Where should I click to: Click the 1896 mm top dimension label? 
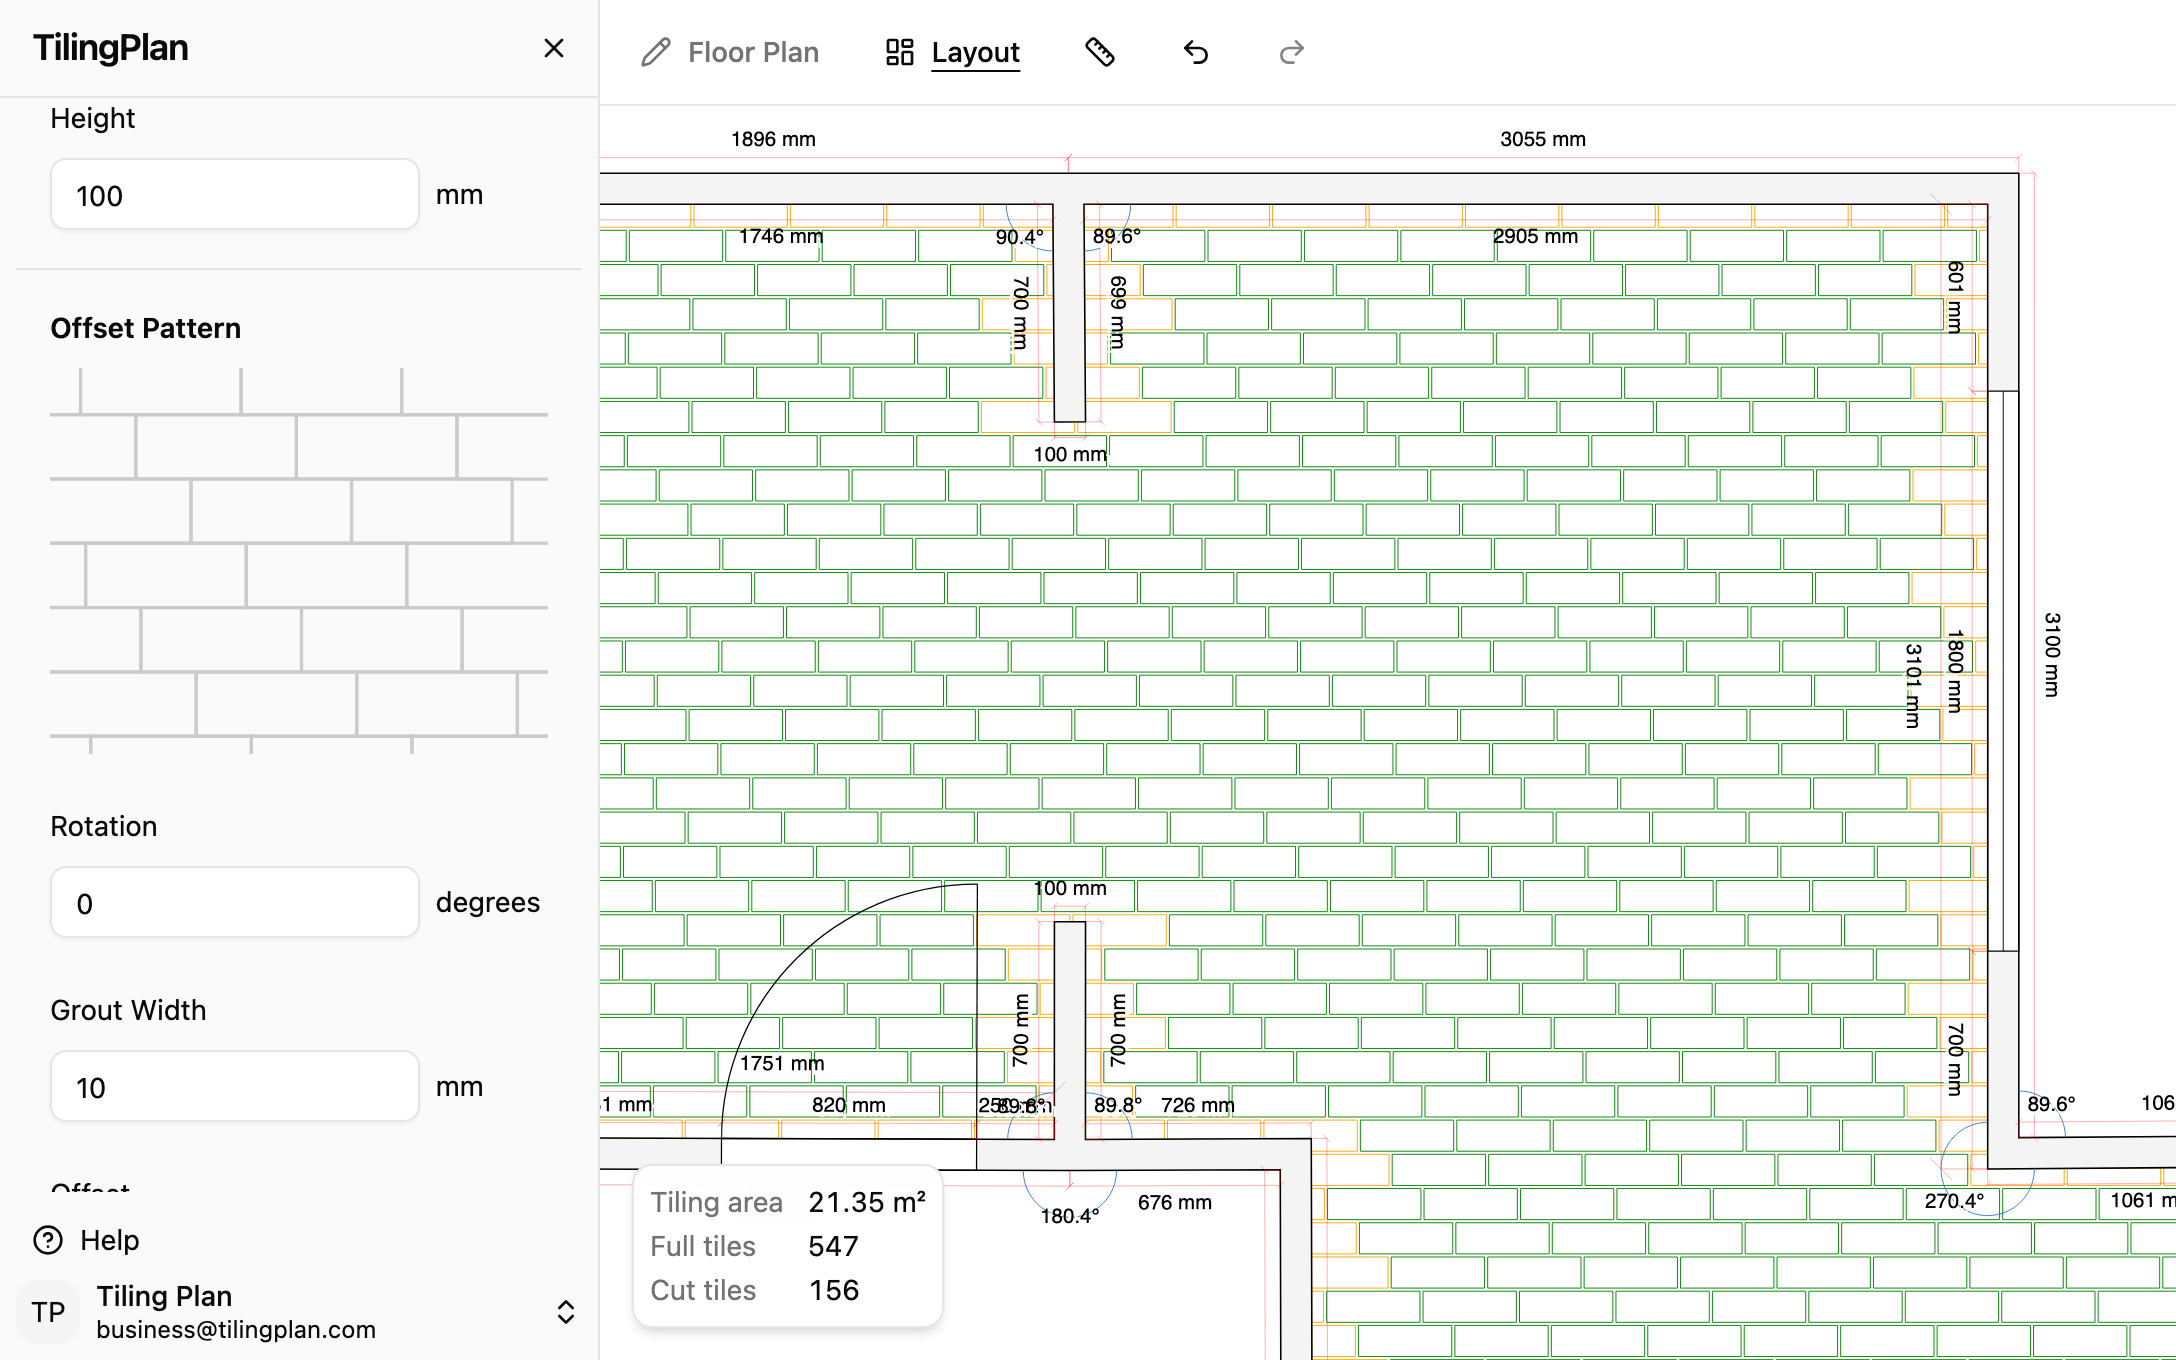pos(773,139)
